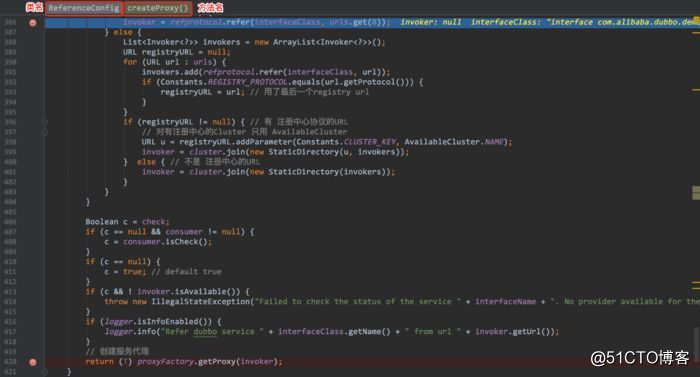Click the 'c = true;' assignment
The height and width of the screenshot is (377, 700).
[125, 272]
